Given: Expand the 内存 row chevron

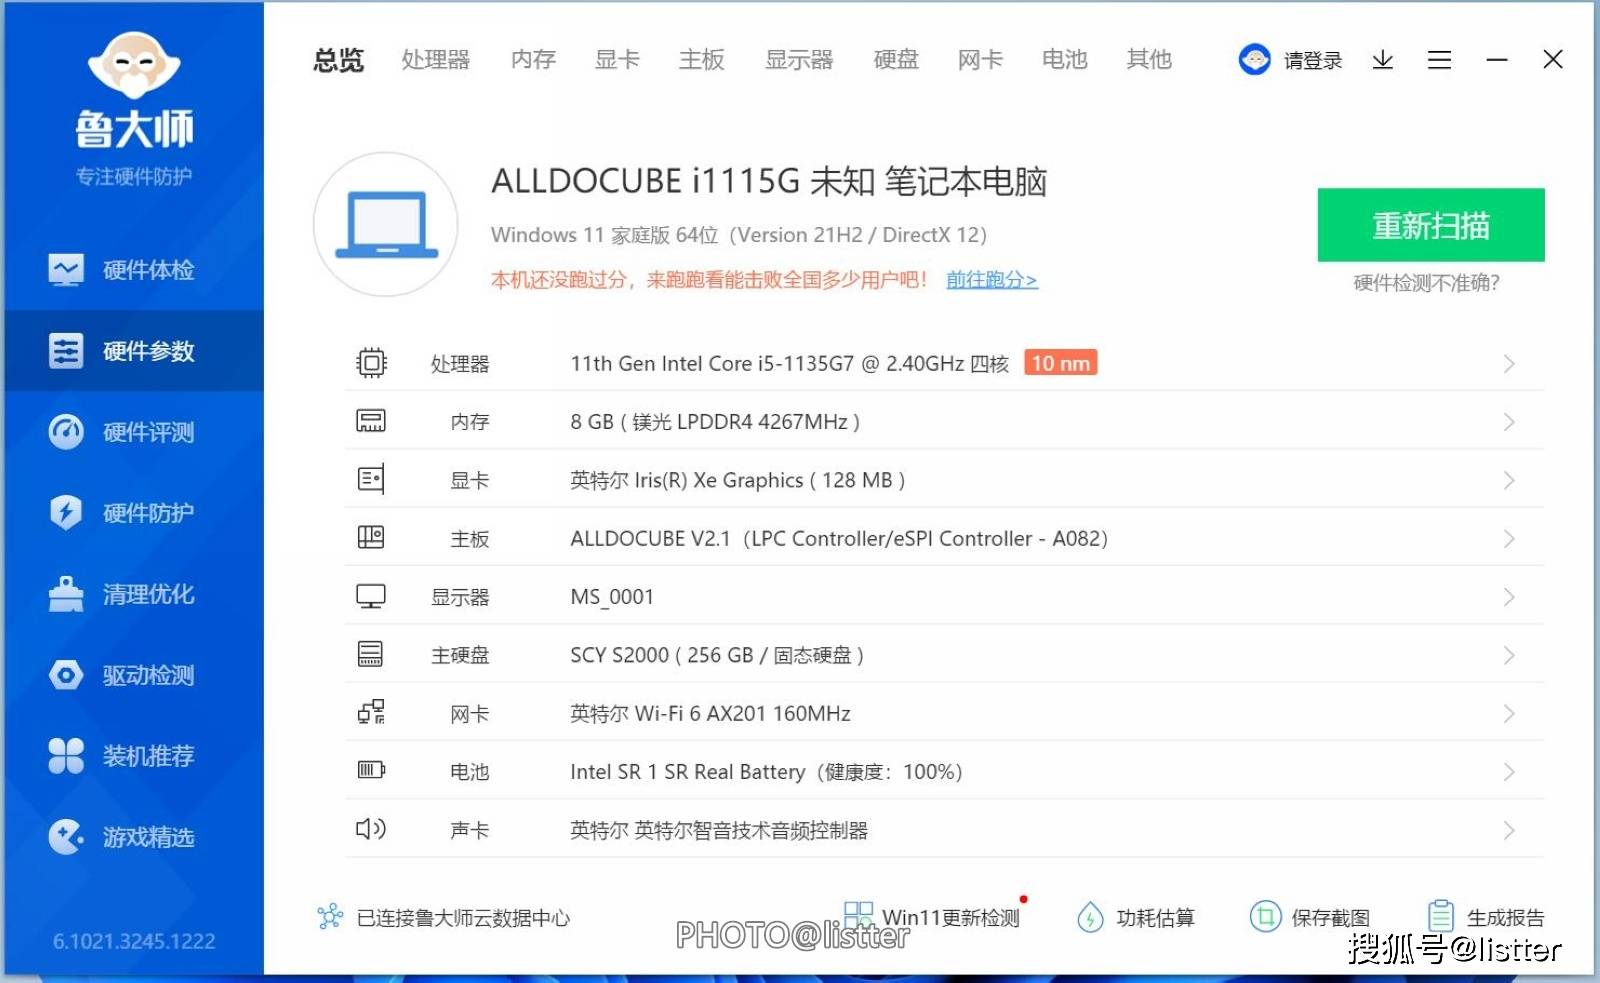Looking at the screenshot, I should [1509, 422].
